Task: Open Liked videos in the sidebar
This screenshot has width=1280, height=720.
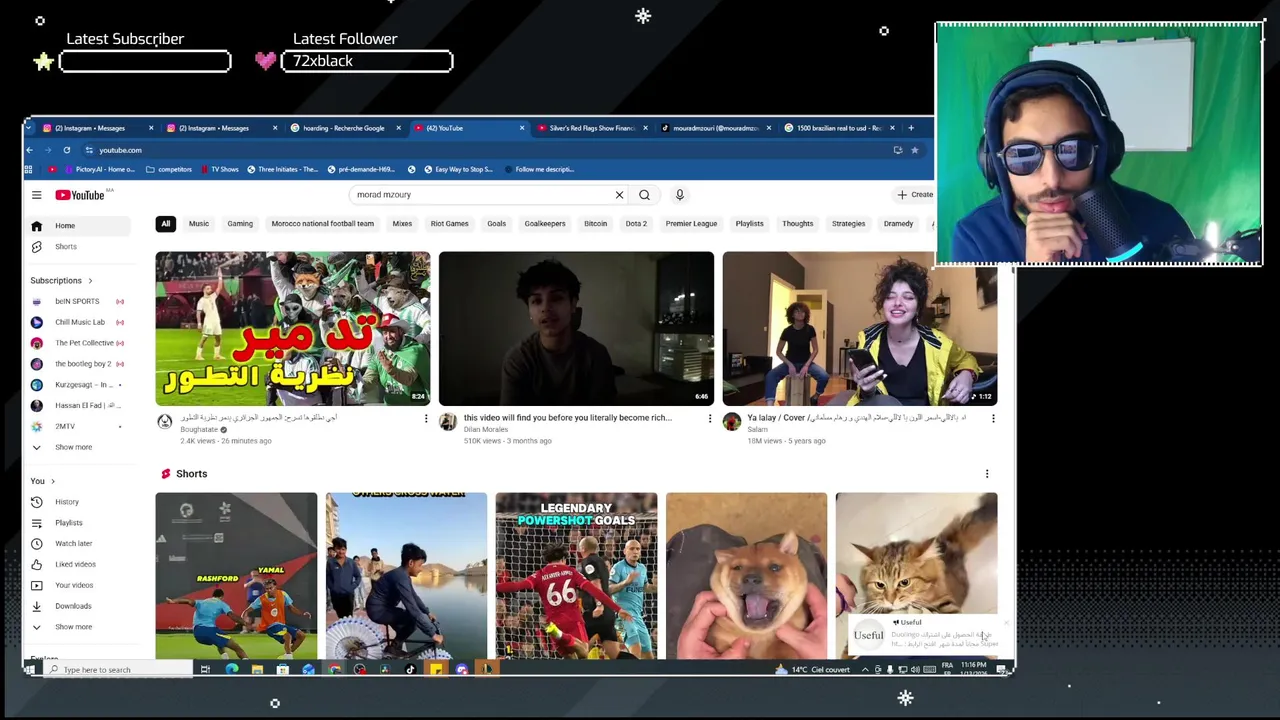Action: pyautogui.click(x=78, y=564)
